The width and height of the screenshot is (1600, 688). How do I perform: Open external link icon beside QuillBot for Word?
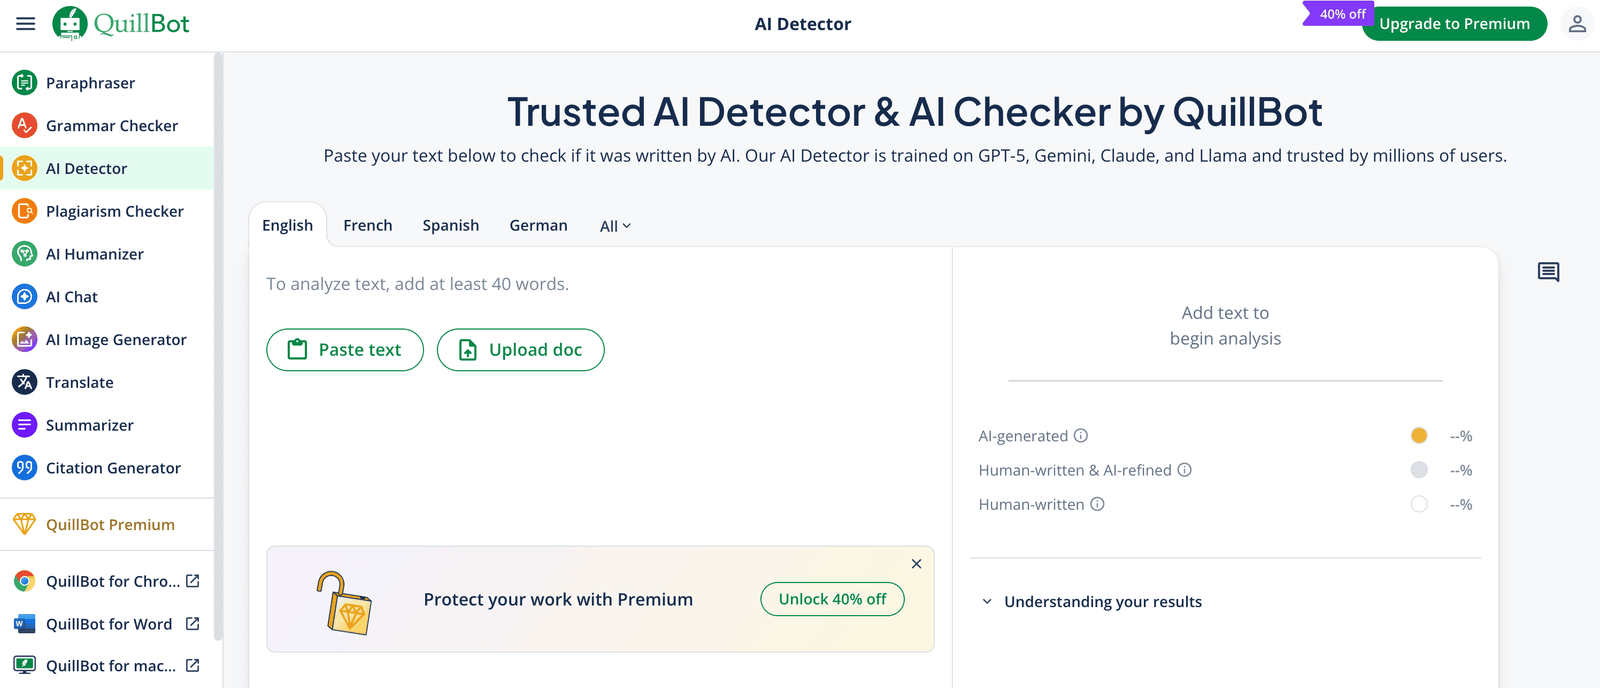[x=193, y=624]
